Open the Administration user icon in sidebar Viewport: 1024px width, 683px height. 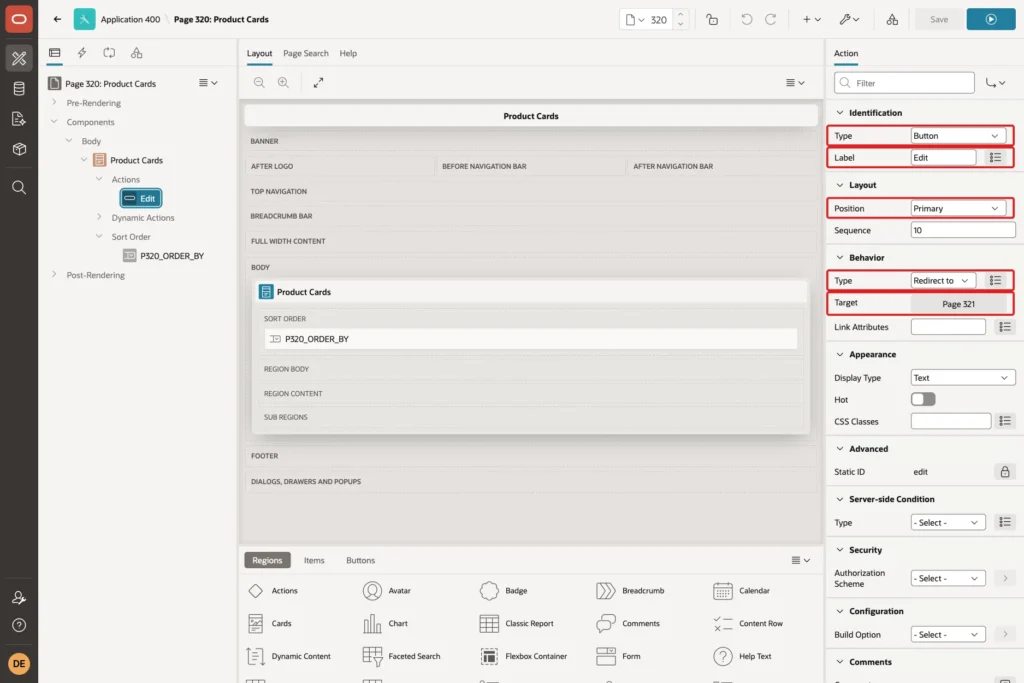pos(19,597)
